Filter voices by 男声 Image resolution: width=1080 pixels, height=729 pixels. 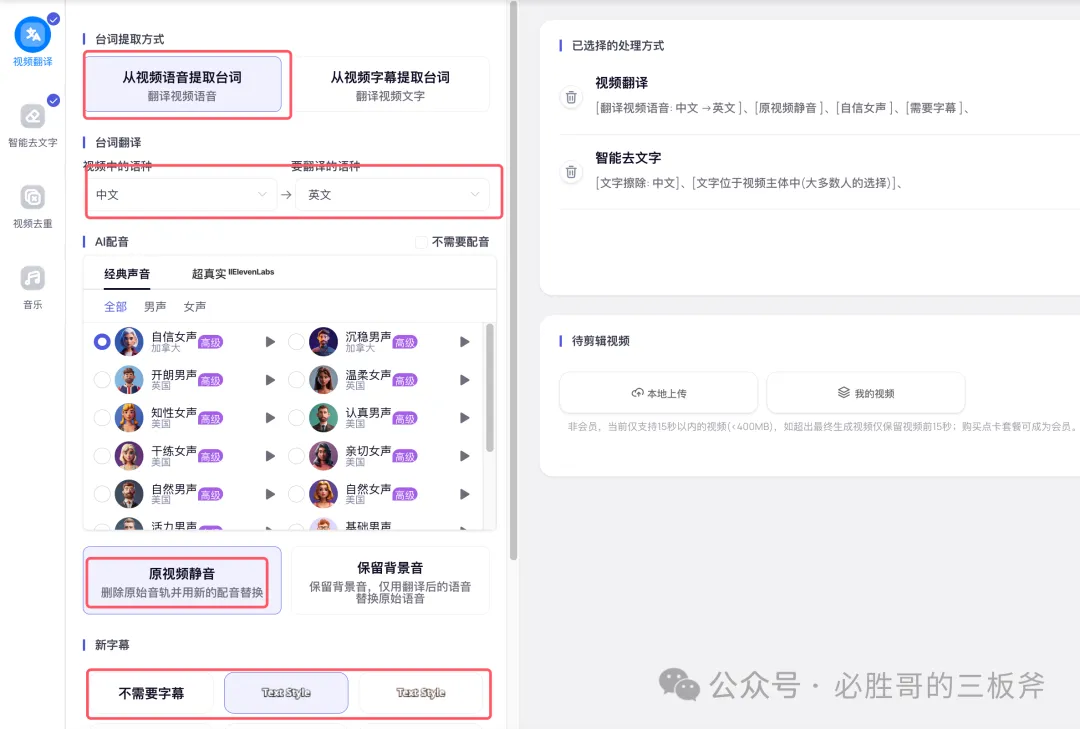pos(155,307)
